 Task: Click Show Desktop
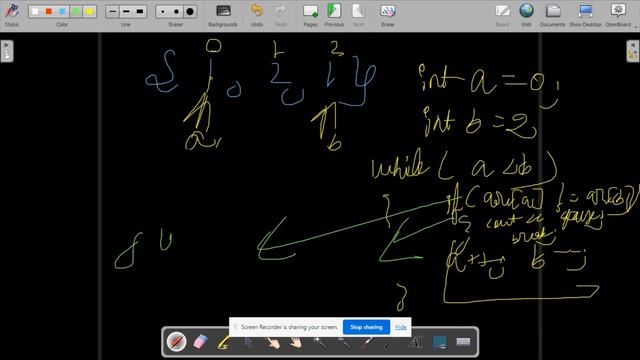tap(585, 15)
